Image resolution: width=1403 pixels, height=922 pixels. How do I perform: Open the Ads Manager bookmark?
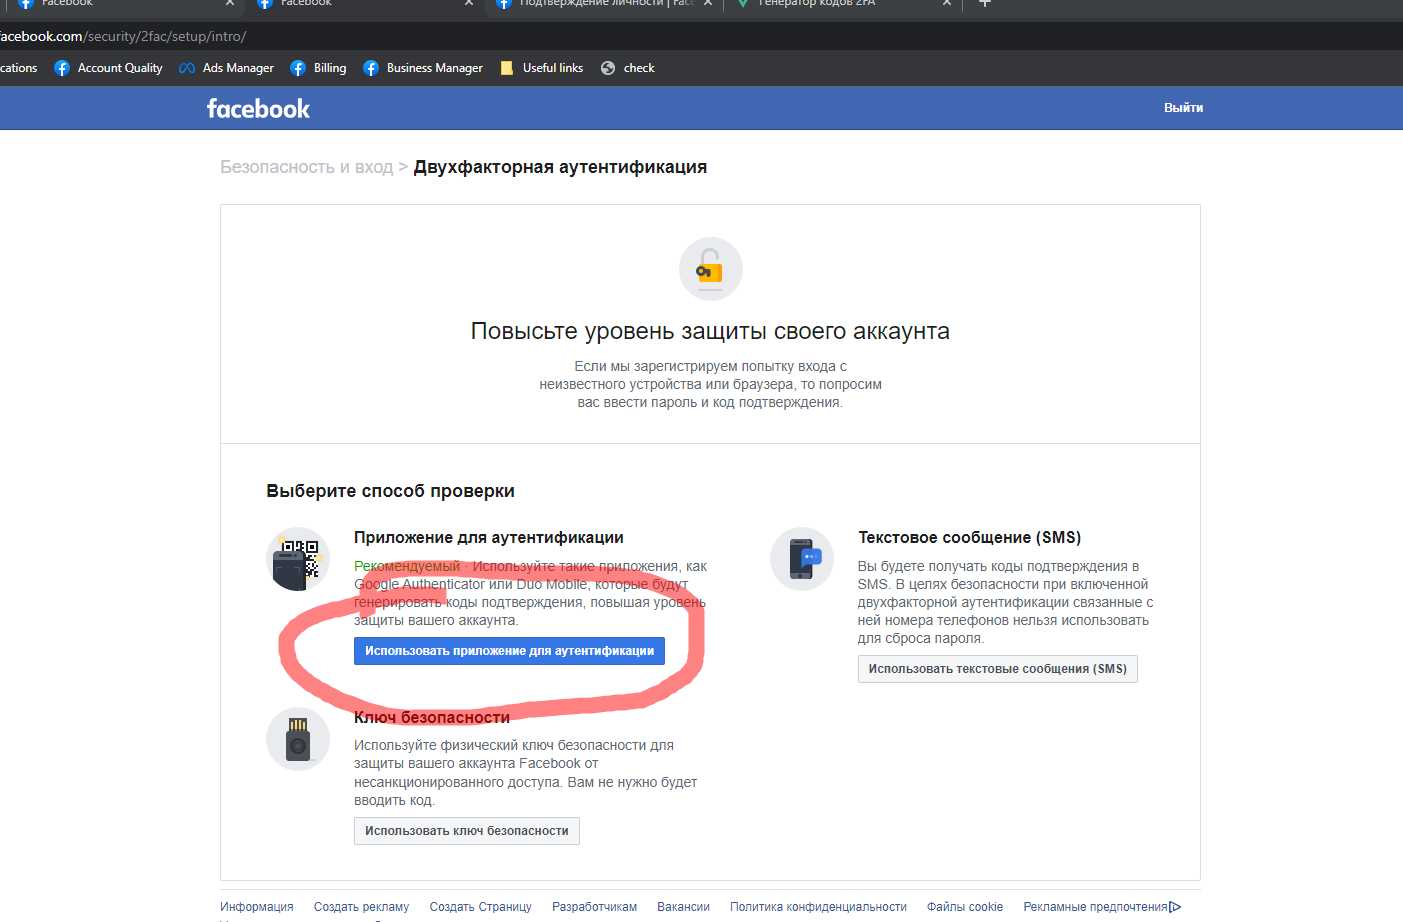(226, 68)
